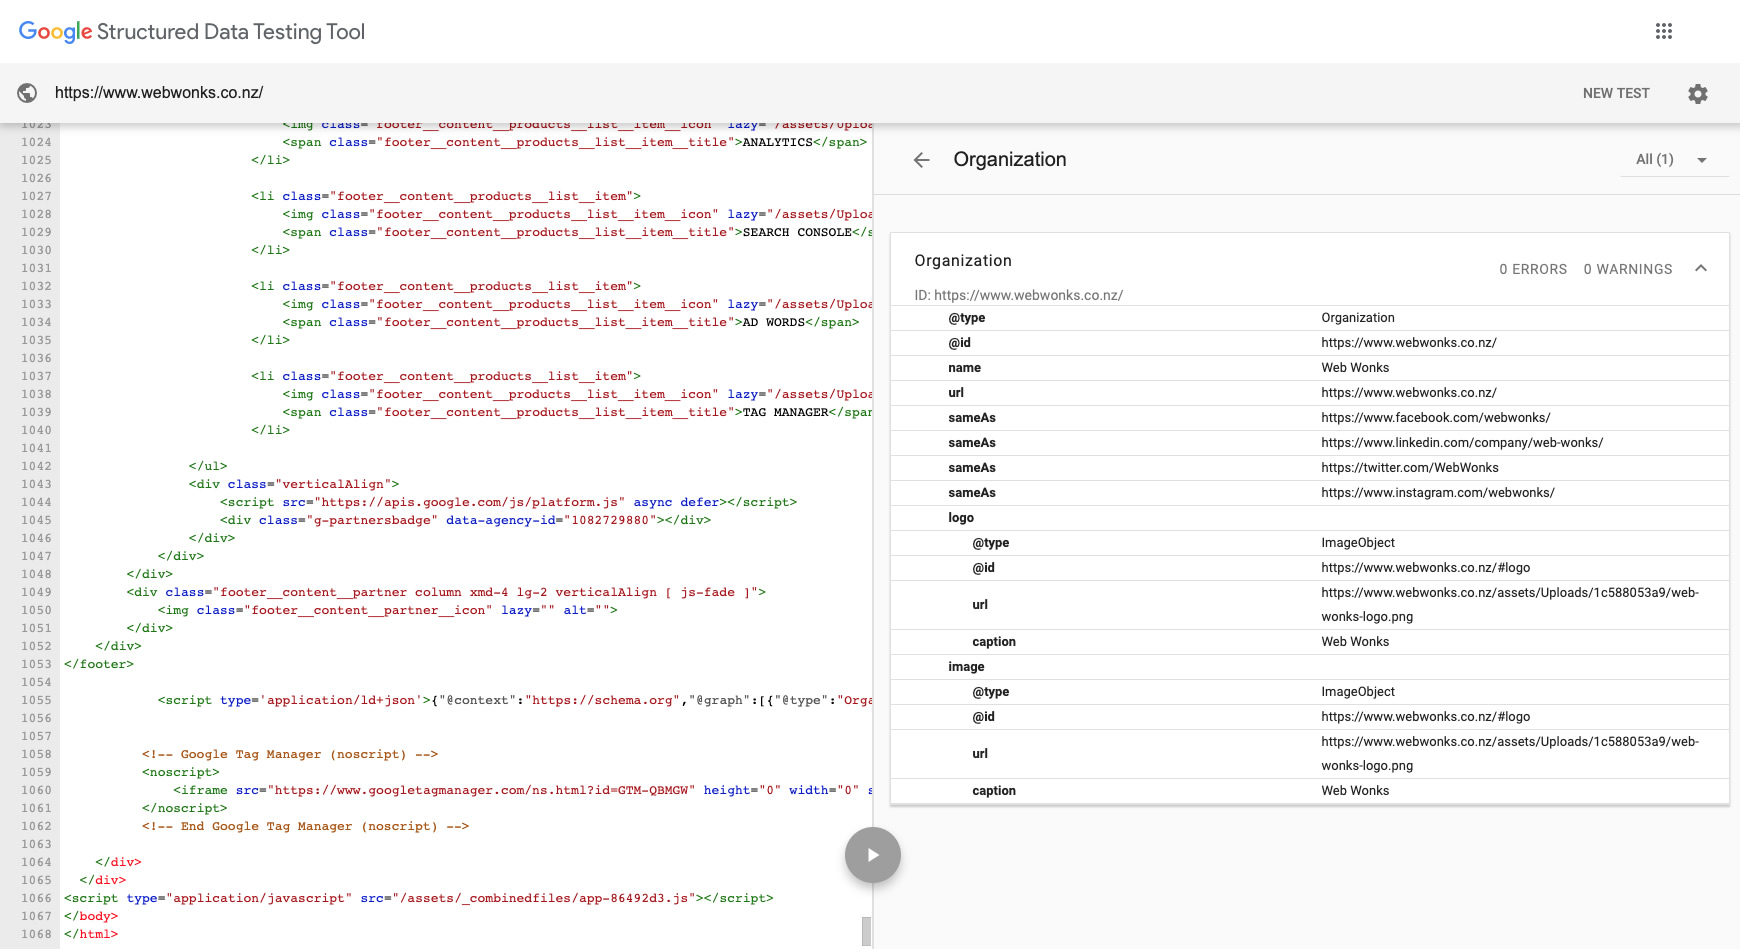Viewport: 1740px width, 949px height.
Task: Click the logo property row label
Action: (x=961, y=518)
